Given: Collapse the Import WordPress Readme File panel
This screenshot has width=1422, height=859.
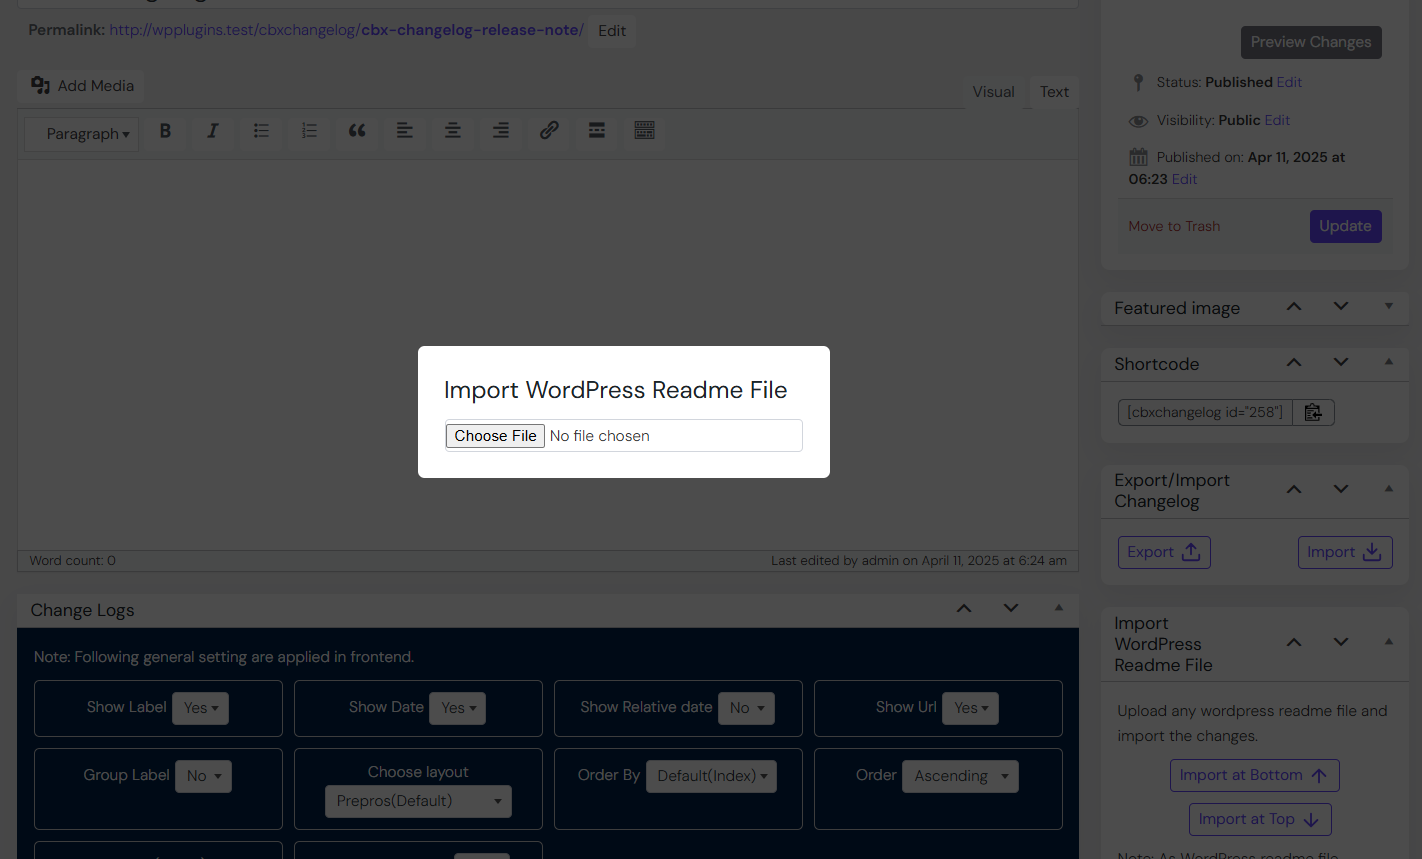Looking at the screenshot, I should [1388, 643].
